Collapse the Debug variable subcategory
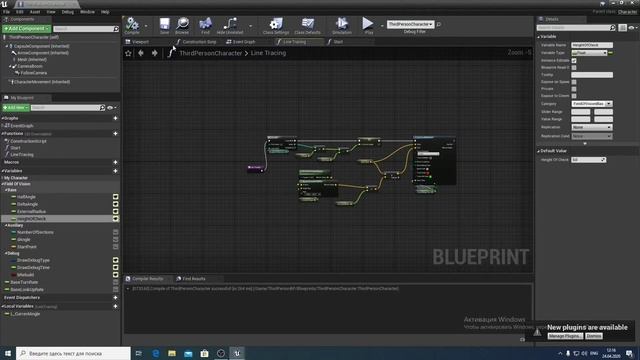 click(6, 253)
